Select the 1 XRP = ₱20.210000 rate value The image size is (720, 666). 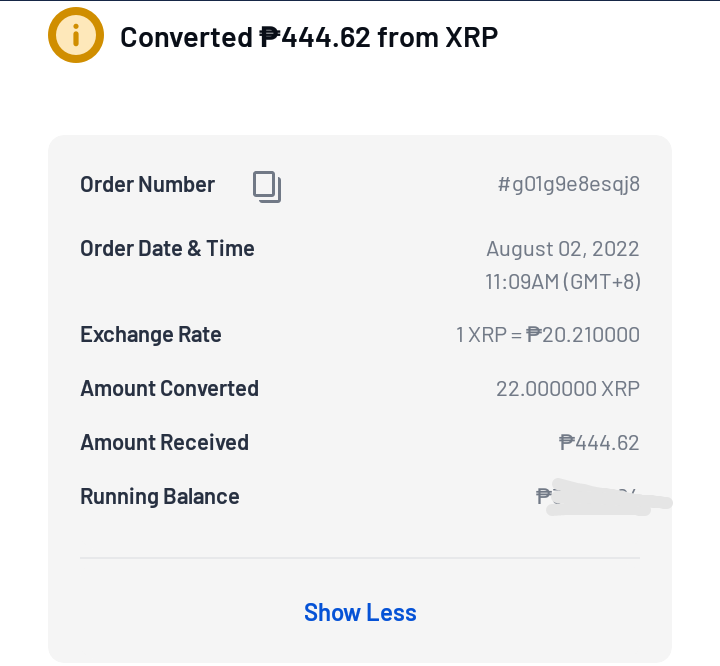547,335
